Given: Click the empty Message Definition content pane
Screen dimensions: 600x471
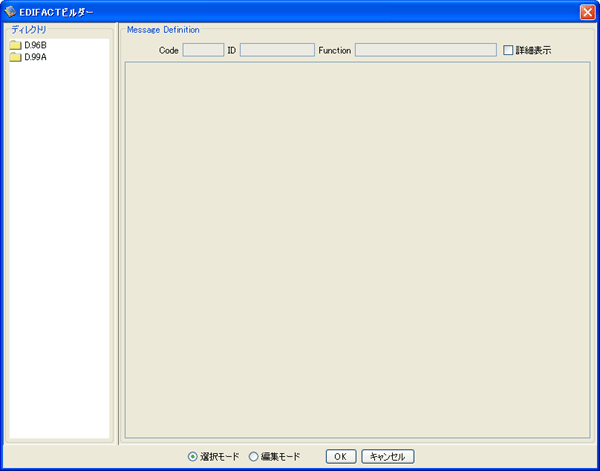Looking at the screenshot, I should pyautogui.click(x=356, y=250).
